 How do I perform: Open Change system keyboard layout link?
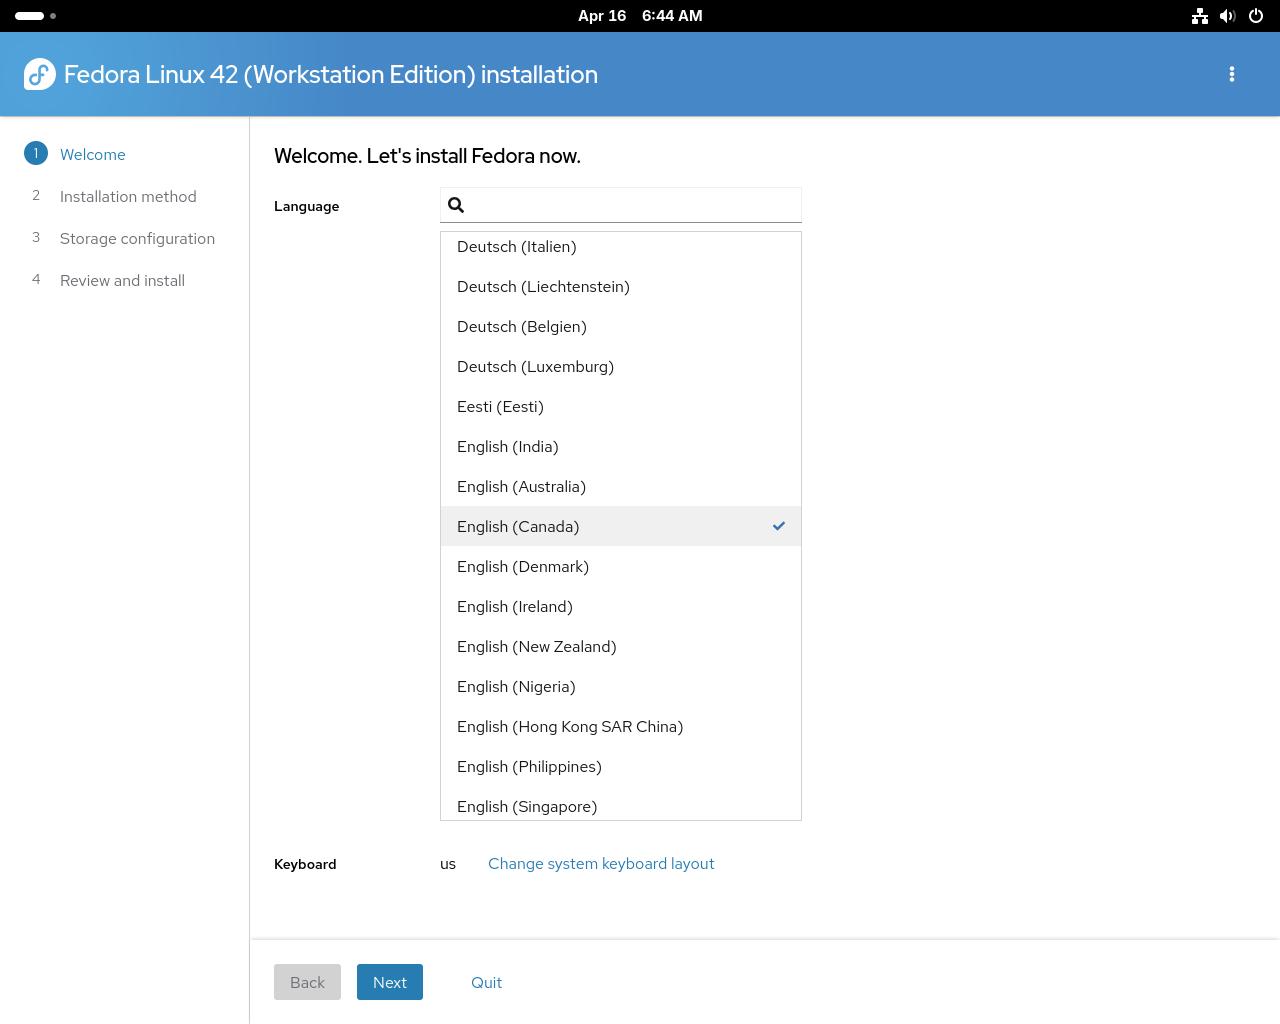(601, 863)
